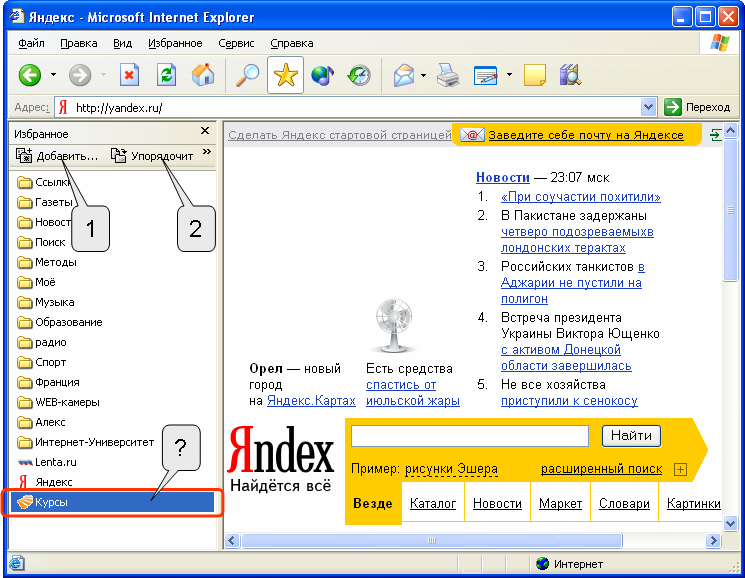Screen dimensions: 745x578
Task: Open «При соучастии похитили» news link
Action: [581, 197]
